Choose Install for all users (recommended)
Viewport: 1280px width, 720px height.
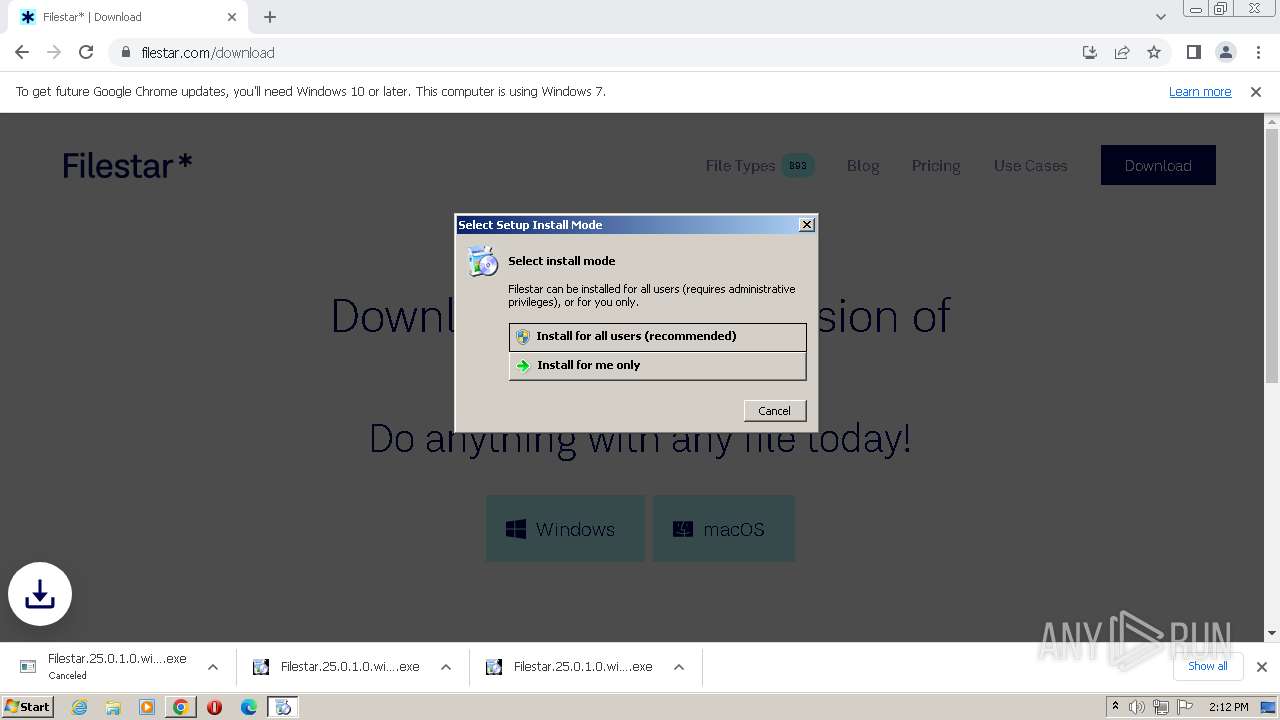click(x=657, y=336)
